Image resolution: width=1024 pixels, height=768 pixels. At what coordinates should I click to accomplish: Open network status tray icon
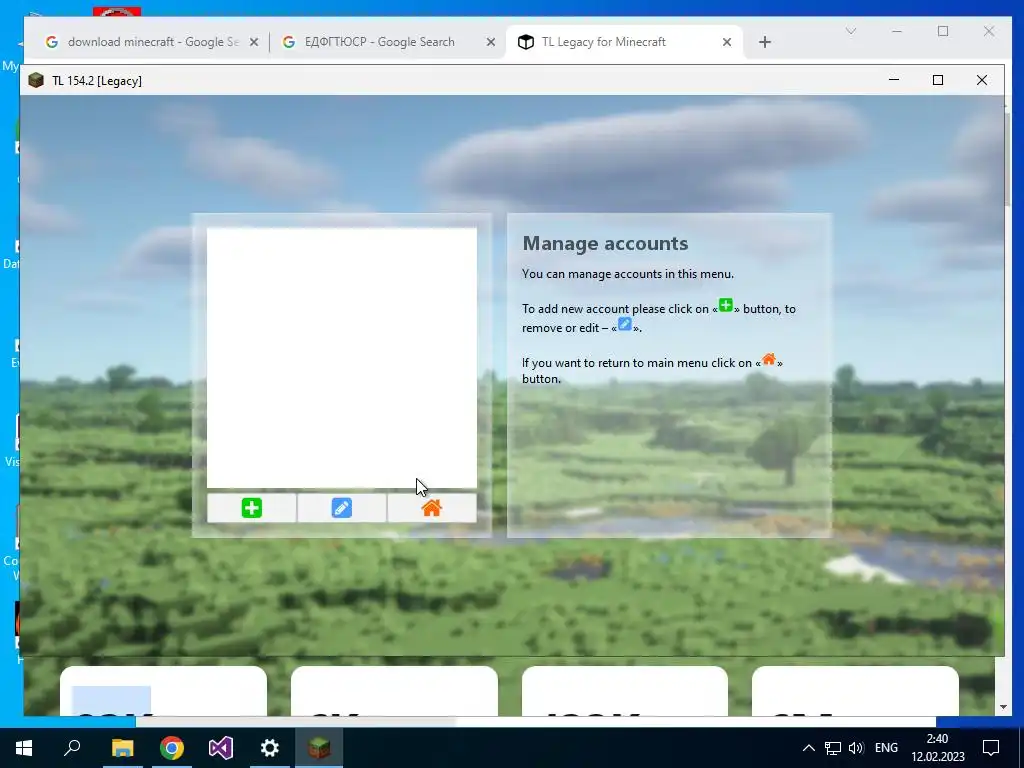(x=833, y=748)
